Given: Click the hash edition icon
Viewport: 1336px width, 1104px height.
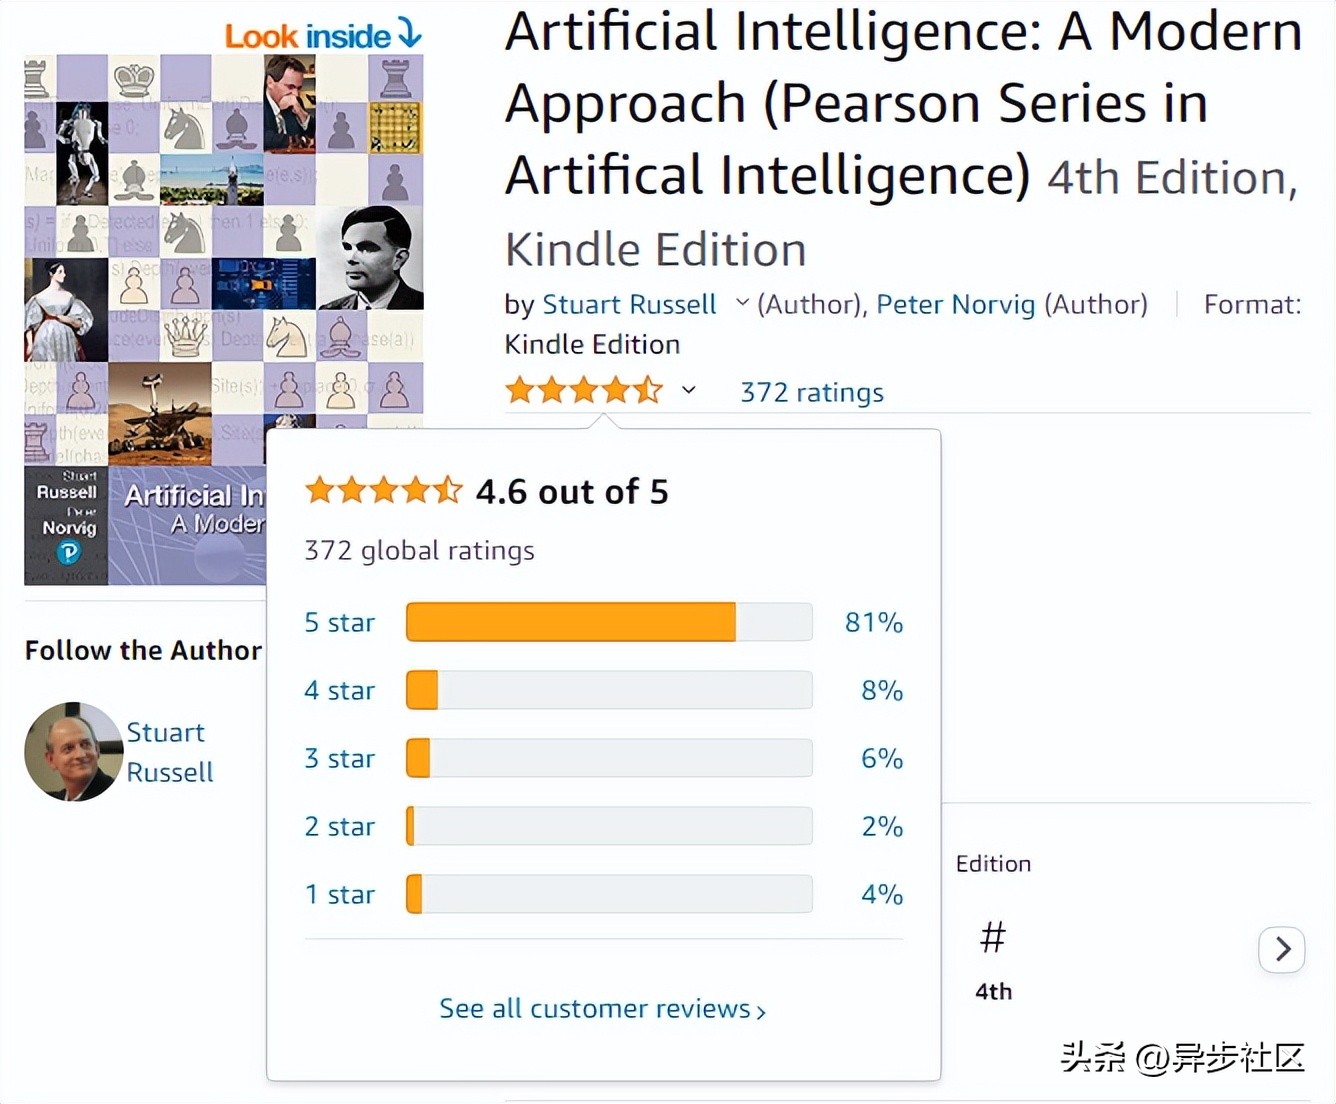Looking at the screenshot, I should point(992,938).
